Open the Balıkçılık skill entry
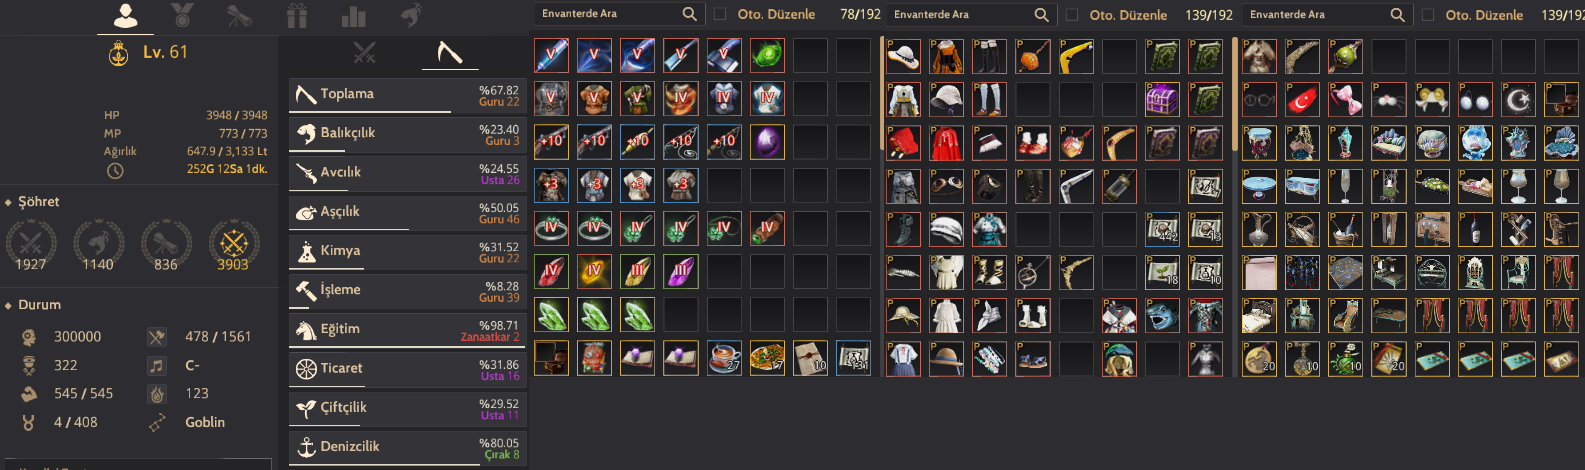Viewport: 1585px width, 470px height. coord(407,134)
